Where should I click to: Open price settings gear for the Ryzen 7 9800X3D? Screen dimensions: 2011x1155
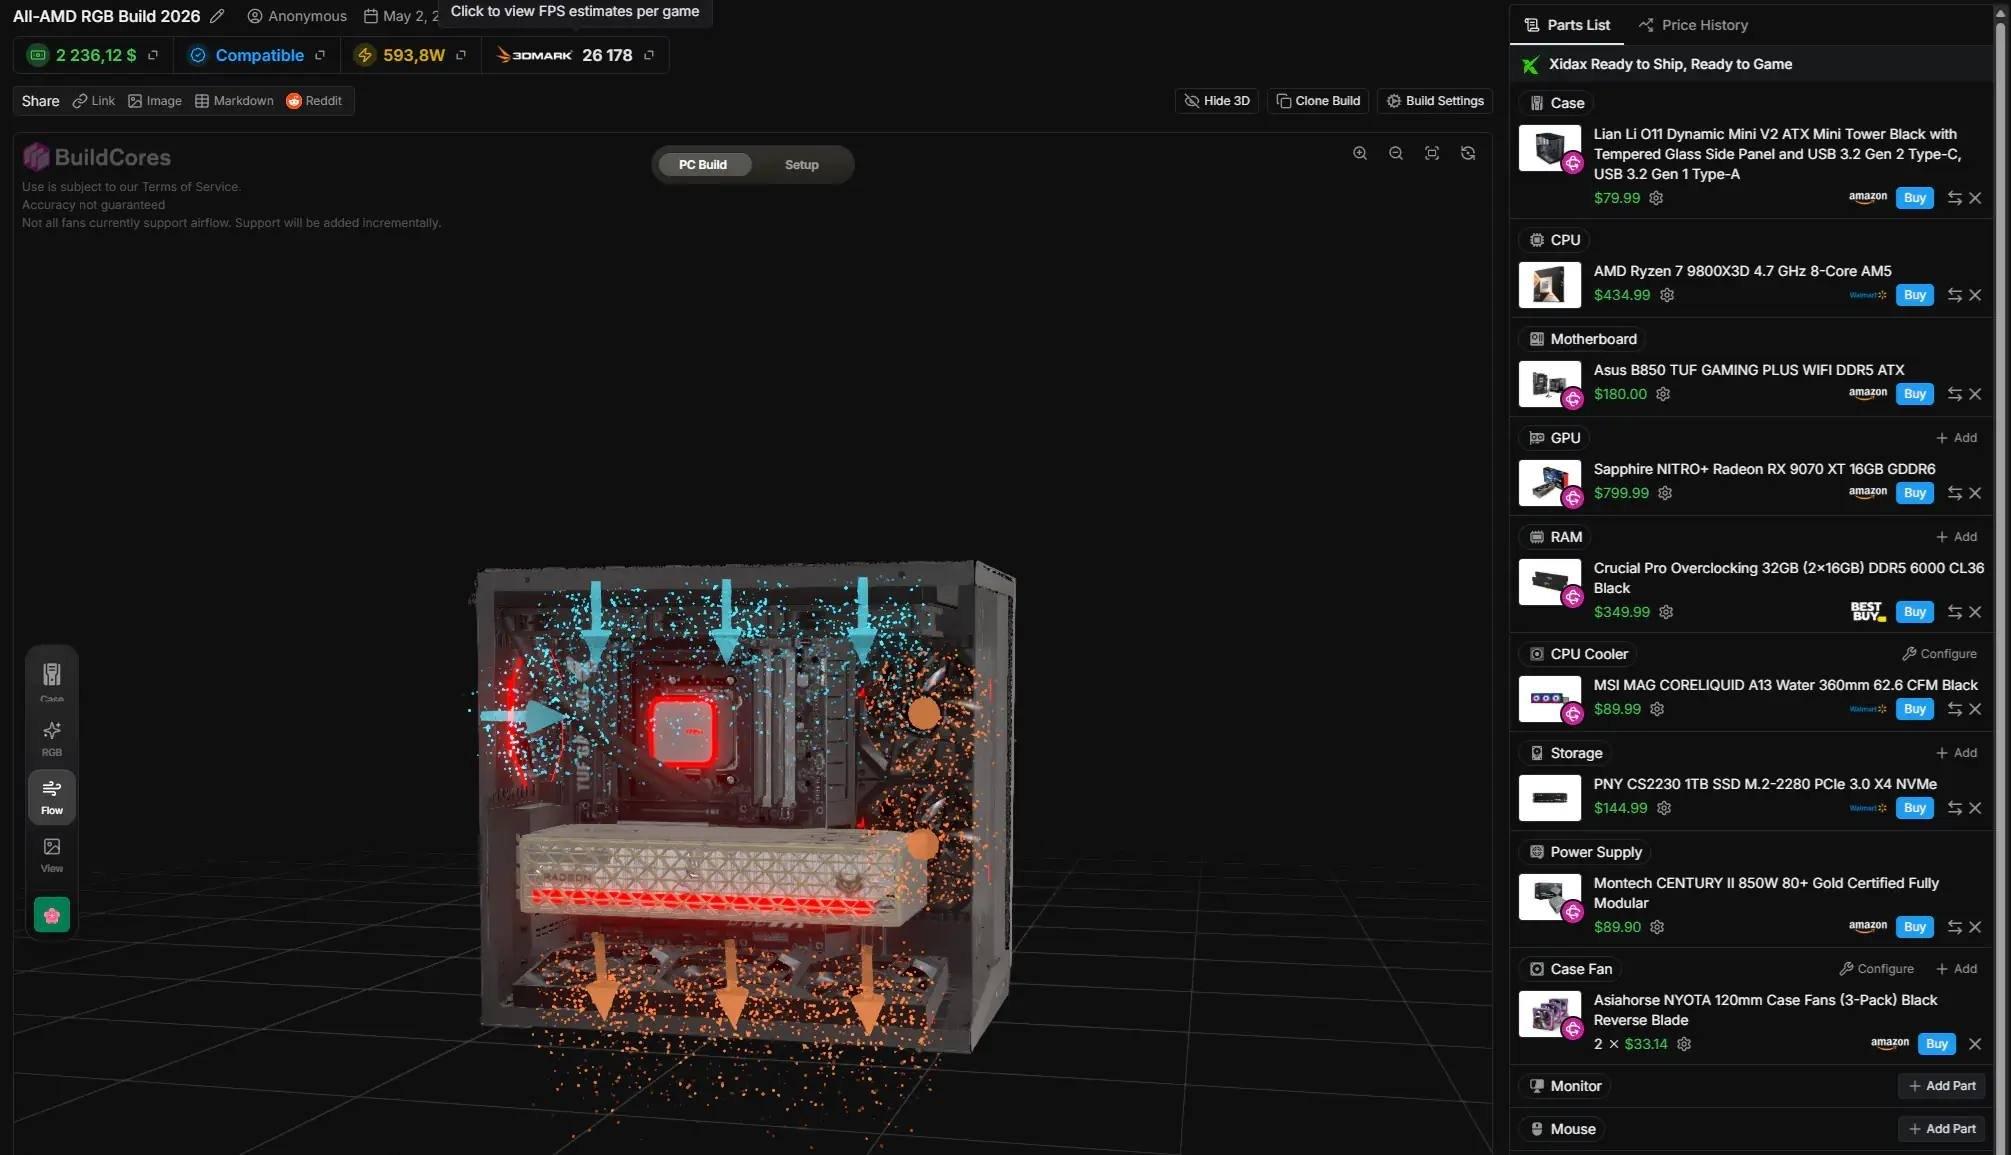click(x=1667, y=295)
